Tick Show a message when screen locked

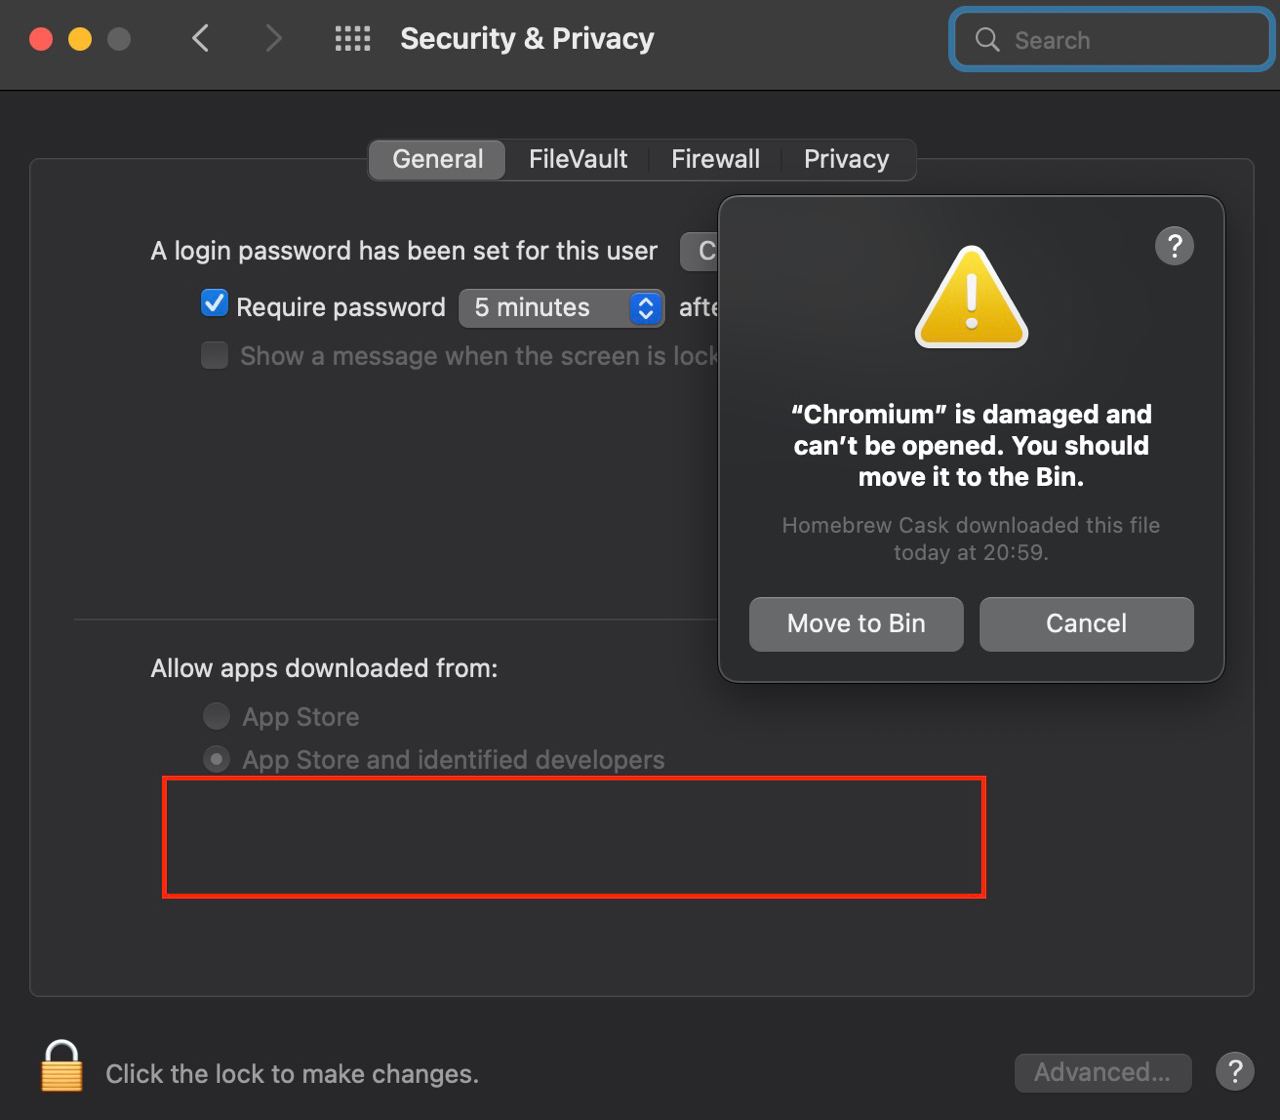[x=214, y=355]
